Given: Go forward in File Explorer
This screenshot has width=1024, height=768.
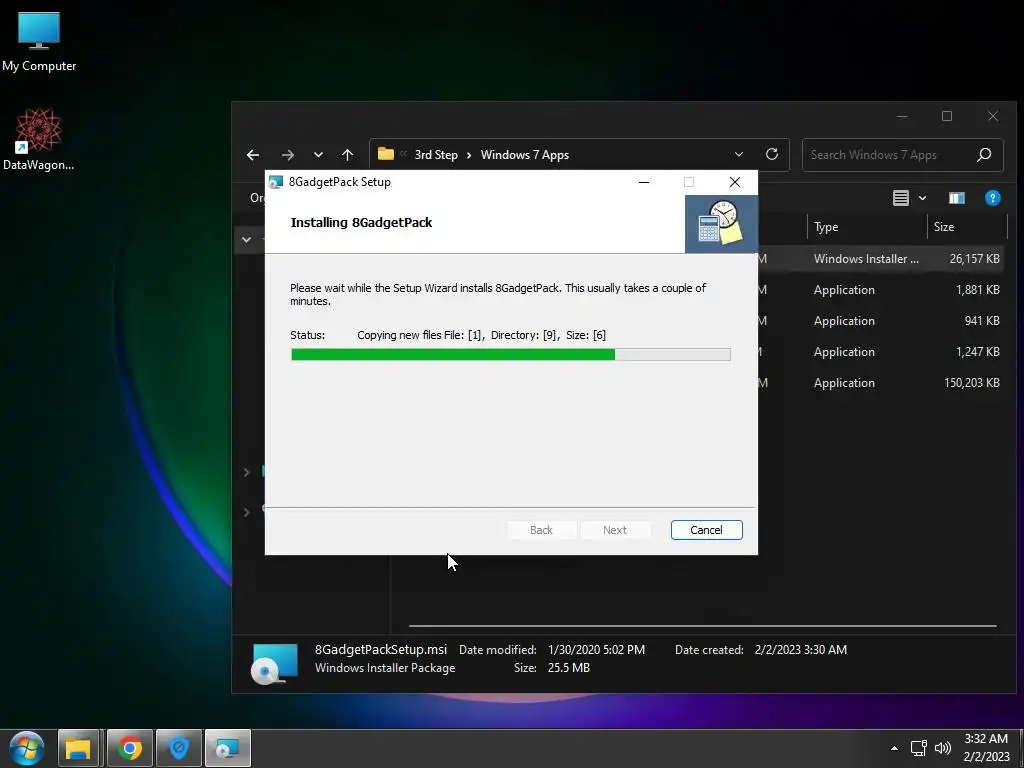Looking at the screenshot, I should tap(287, 155).
